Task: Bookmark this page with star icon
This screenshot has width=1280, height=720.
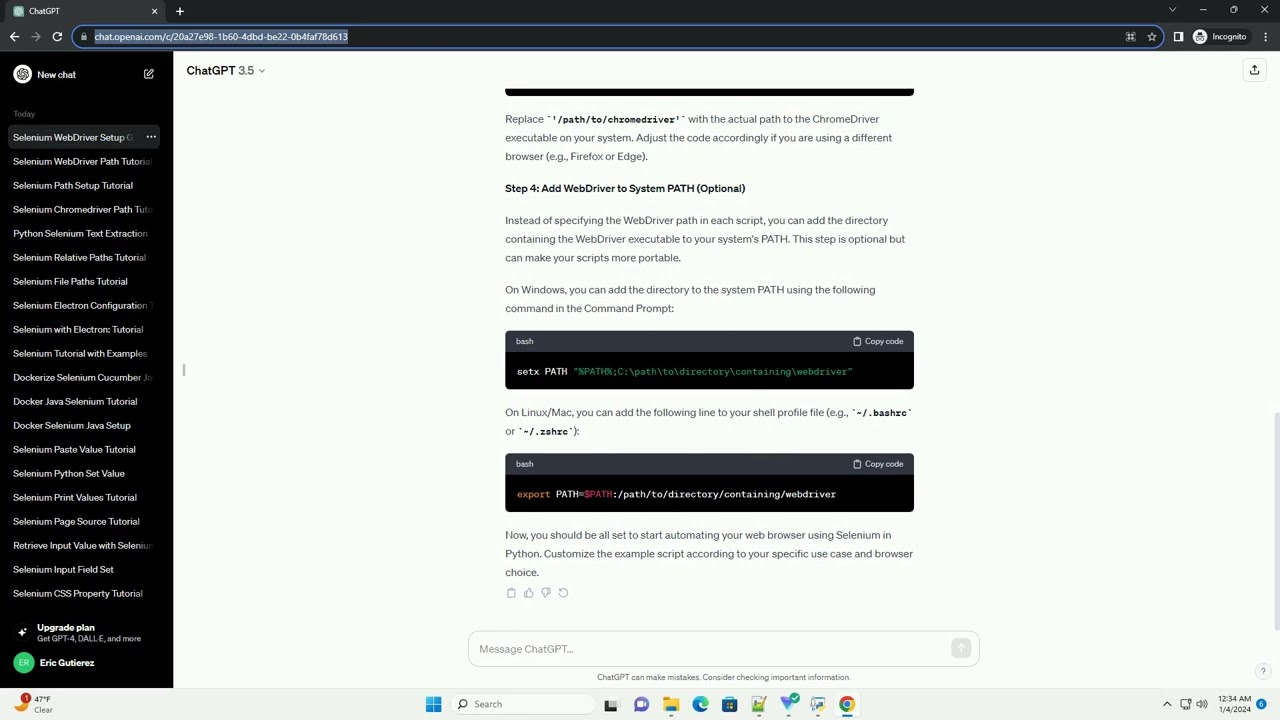Action: click(1152, 37)
